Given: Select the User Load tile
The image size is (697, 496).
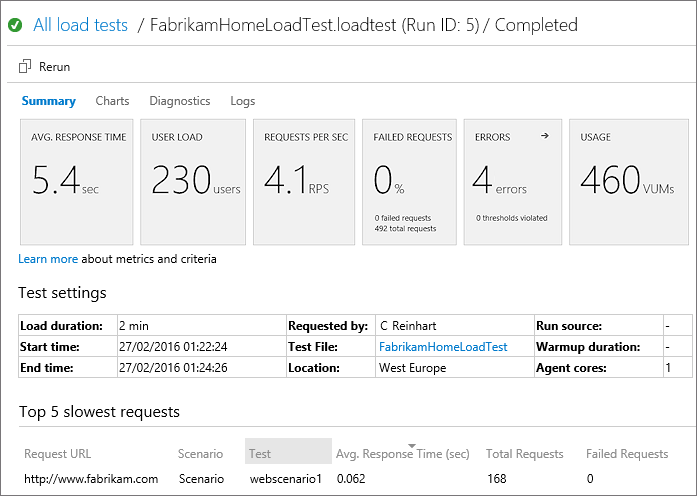Looking at the screenshot, I should point(193,181).
